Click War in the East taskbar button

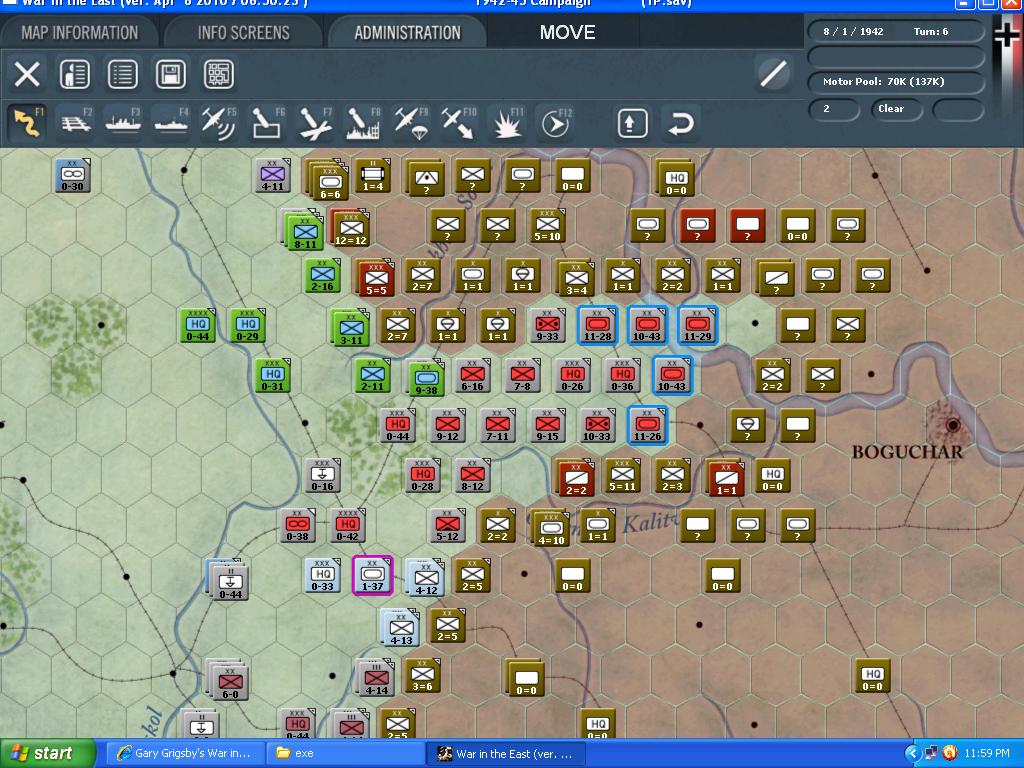tap(507, 754)
